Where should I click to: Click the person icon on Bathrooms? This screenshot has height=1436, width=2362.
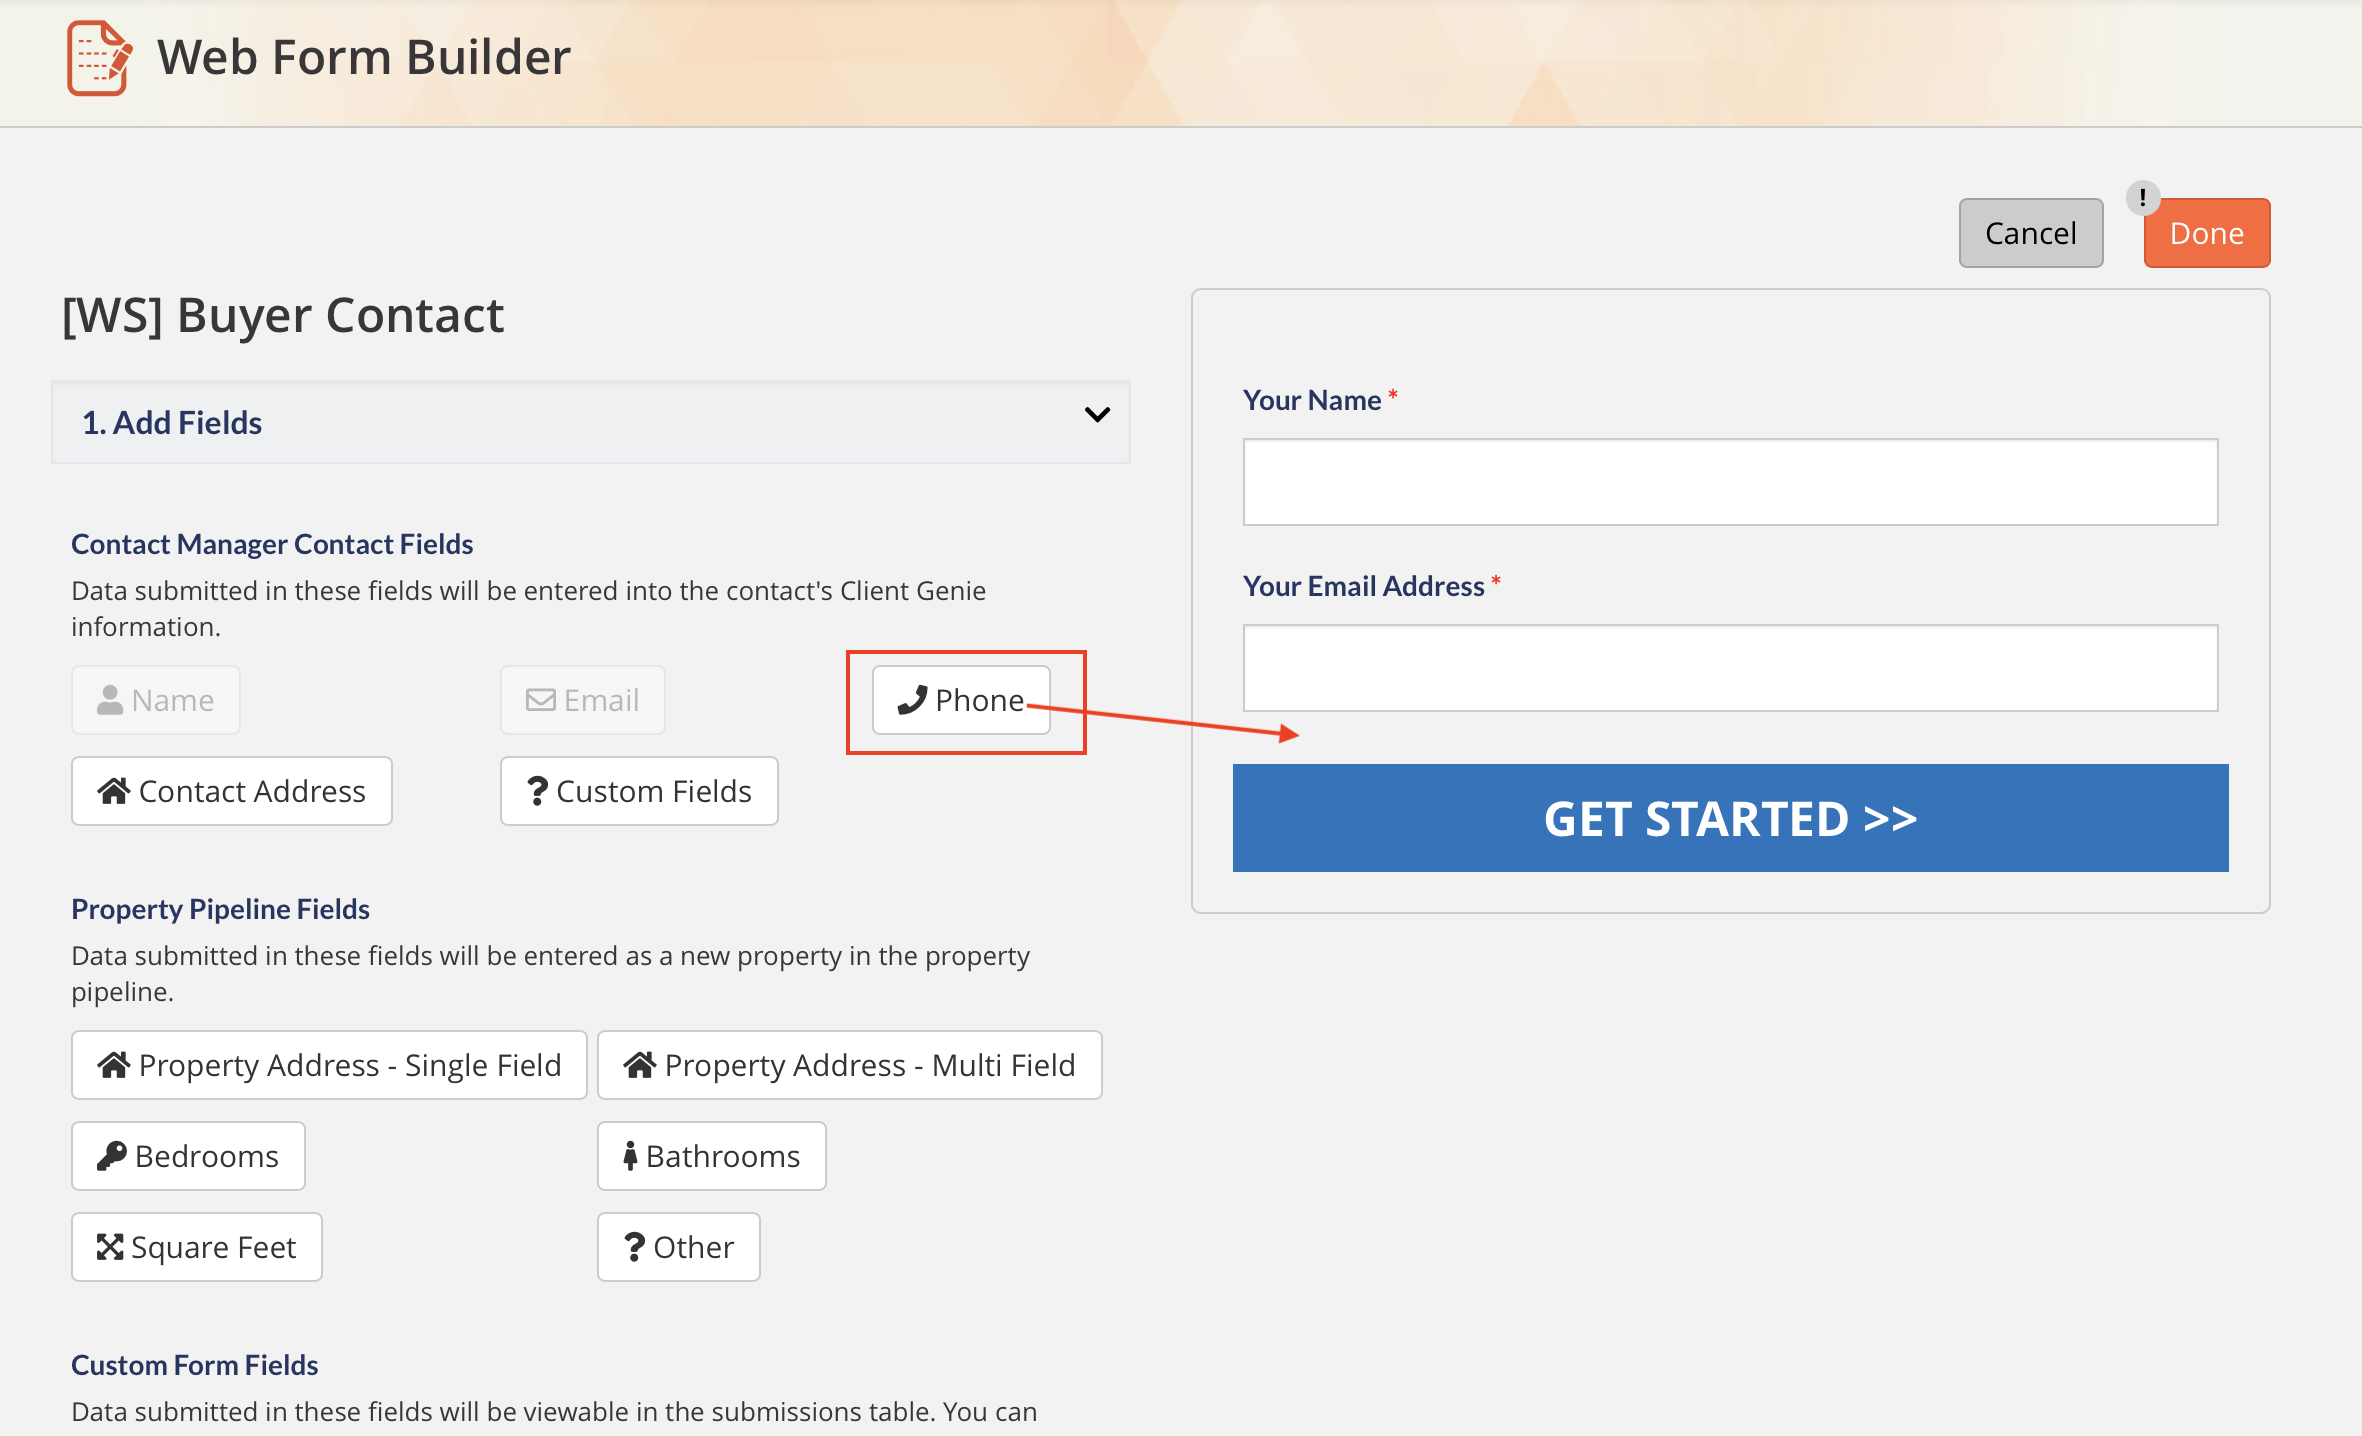pyautogui.click(x=630, y=1156)
